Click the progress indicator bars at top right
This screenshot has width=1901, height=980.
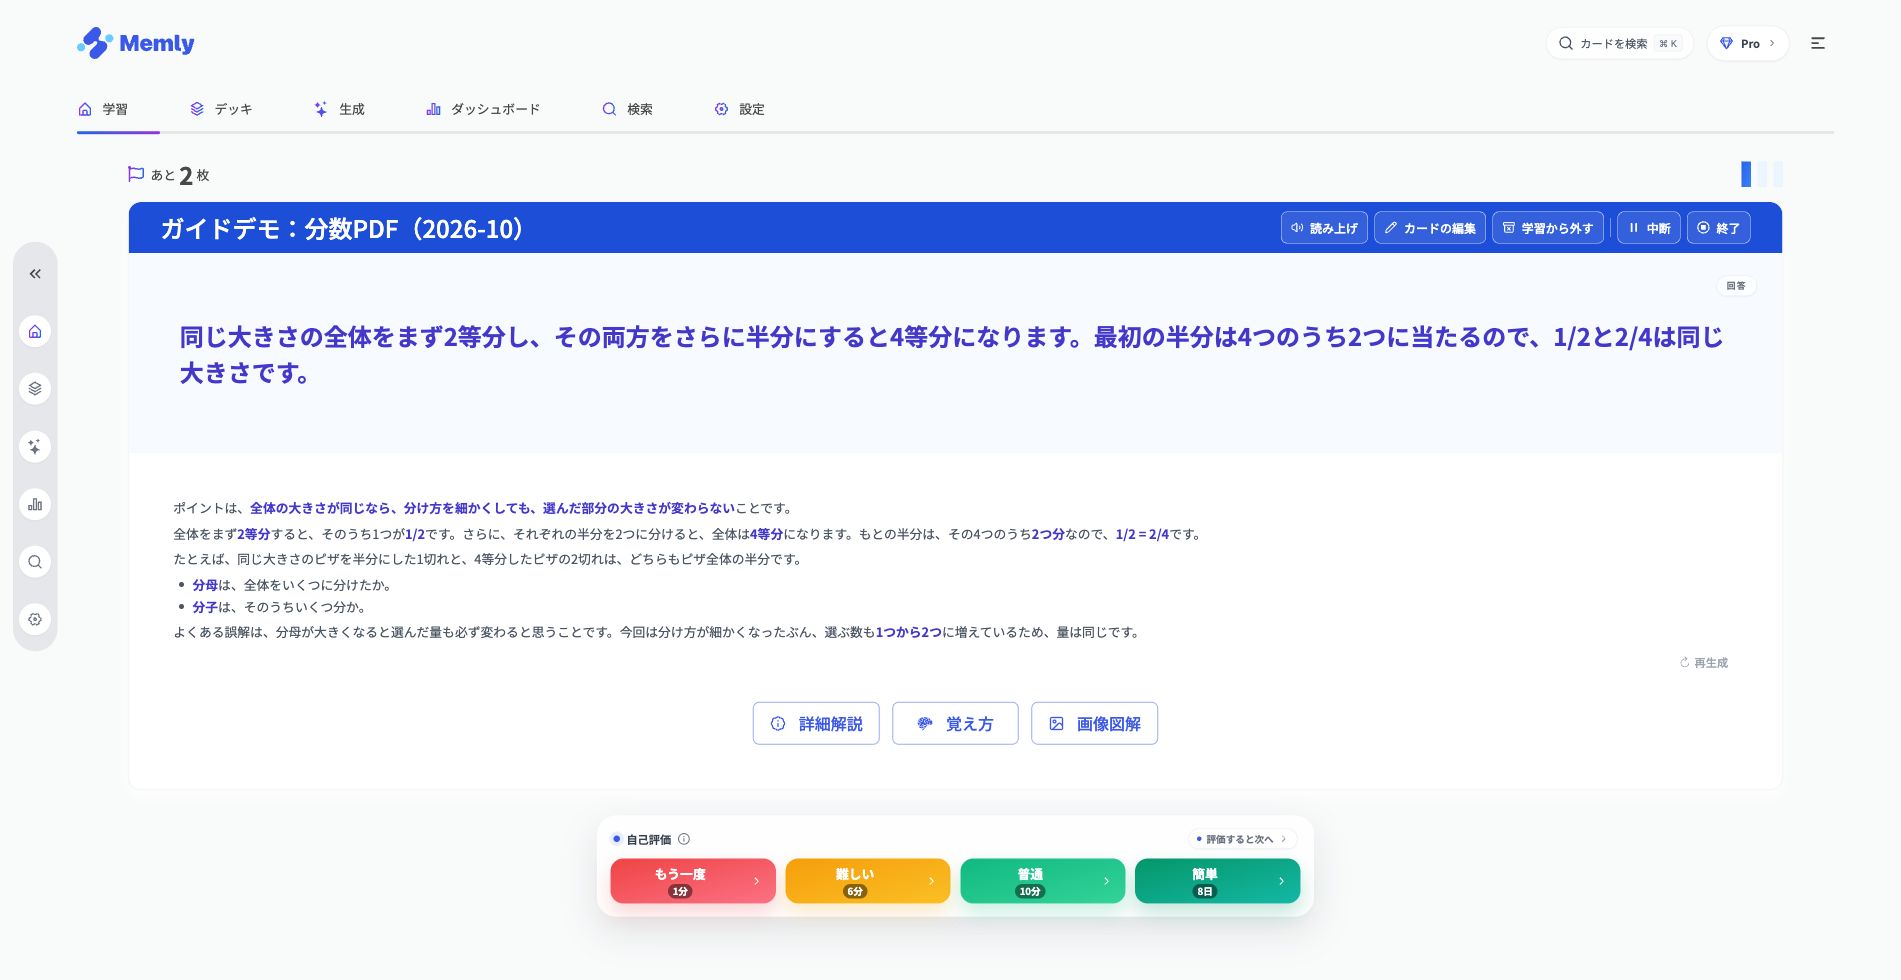pos(1762,174)
